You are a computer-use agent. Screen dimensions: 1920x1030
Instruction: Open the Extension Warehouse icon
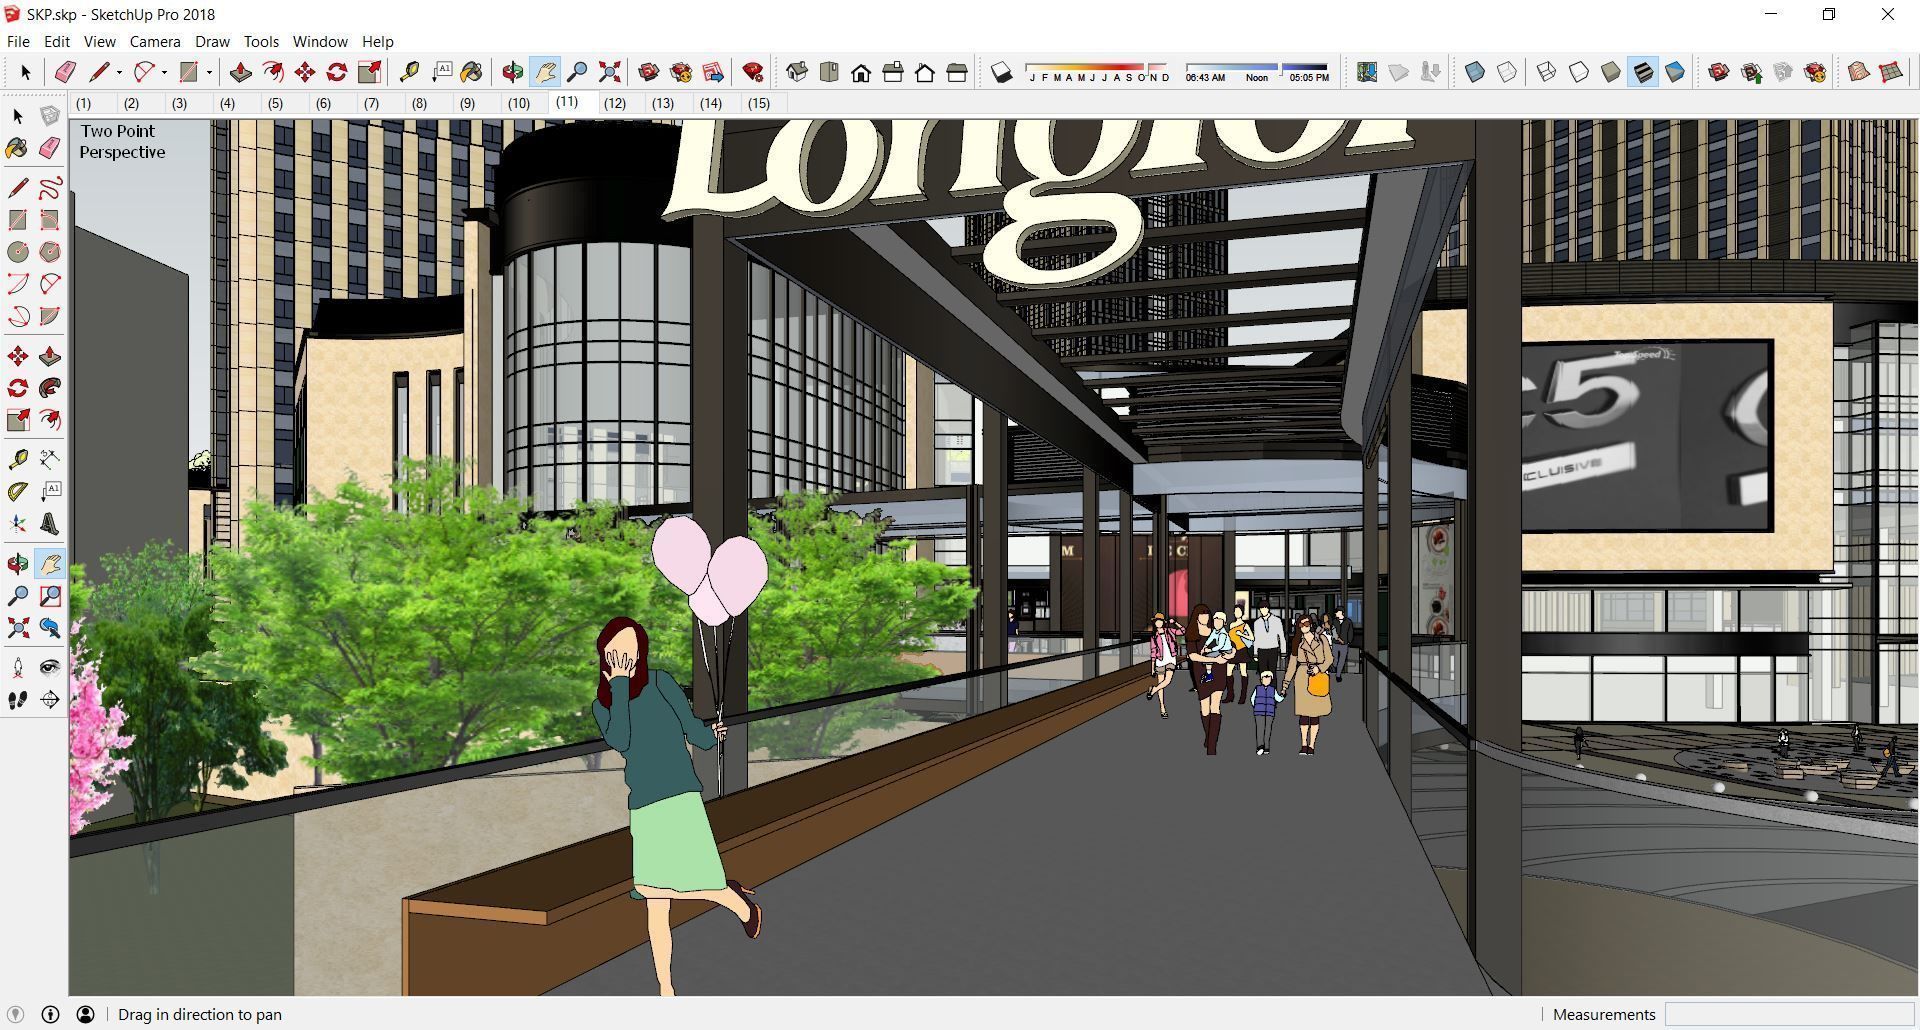click(681, 72)
